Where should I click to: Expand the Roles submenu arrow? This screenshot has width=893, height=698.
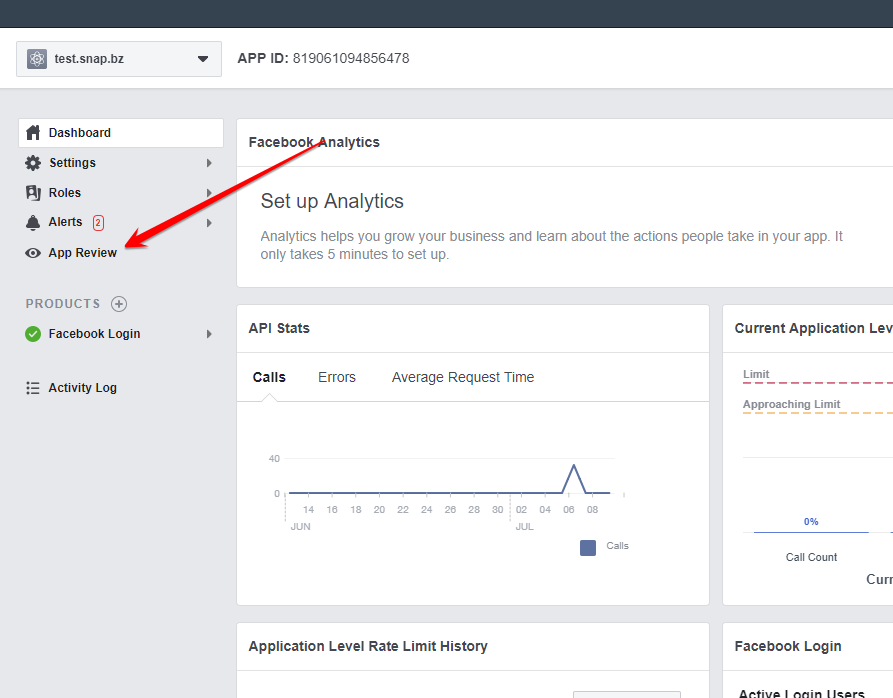point(209,193)
